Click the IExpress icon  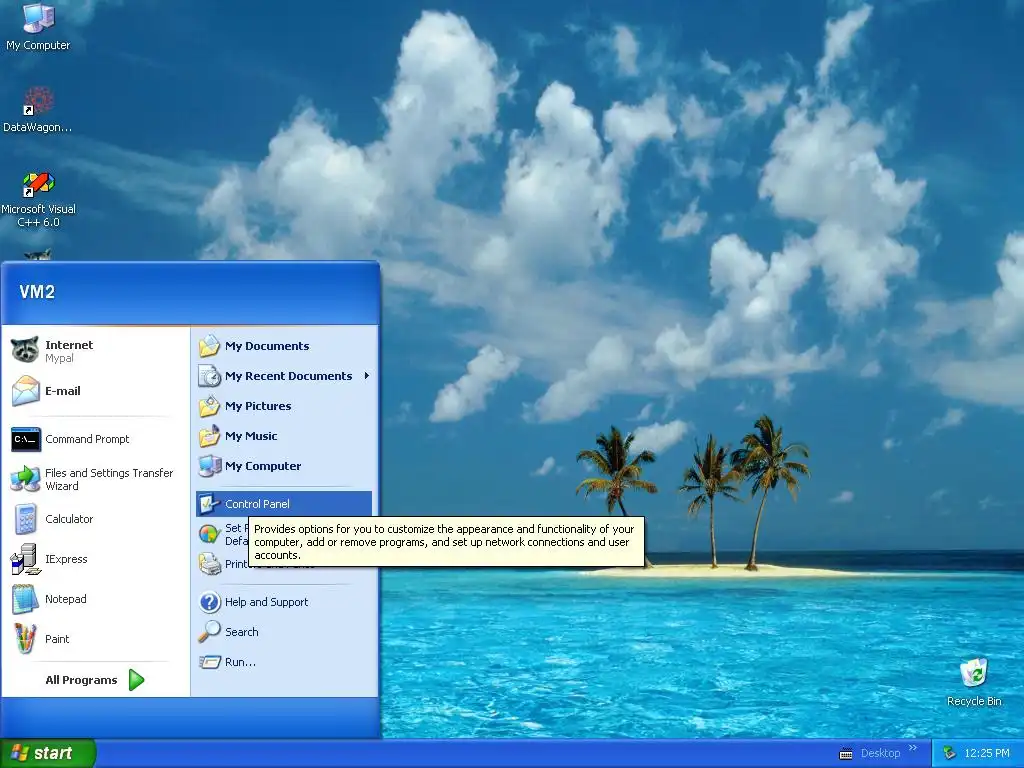click(25, 559)
